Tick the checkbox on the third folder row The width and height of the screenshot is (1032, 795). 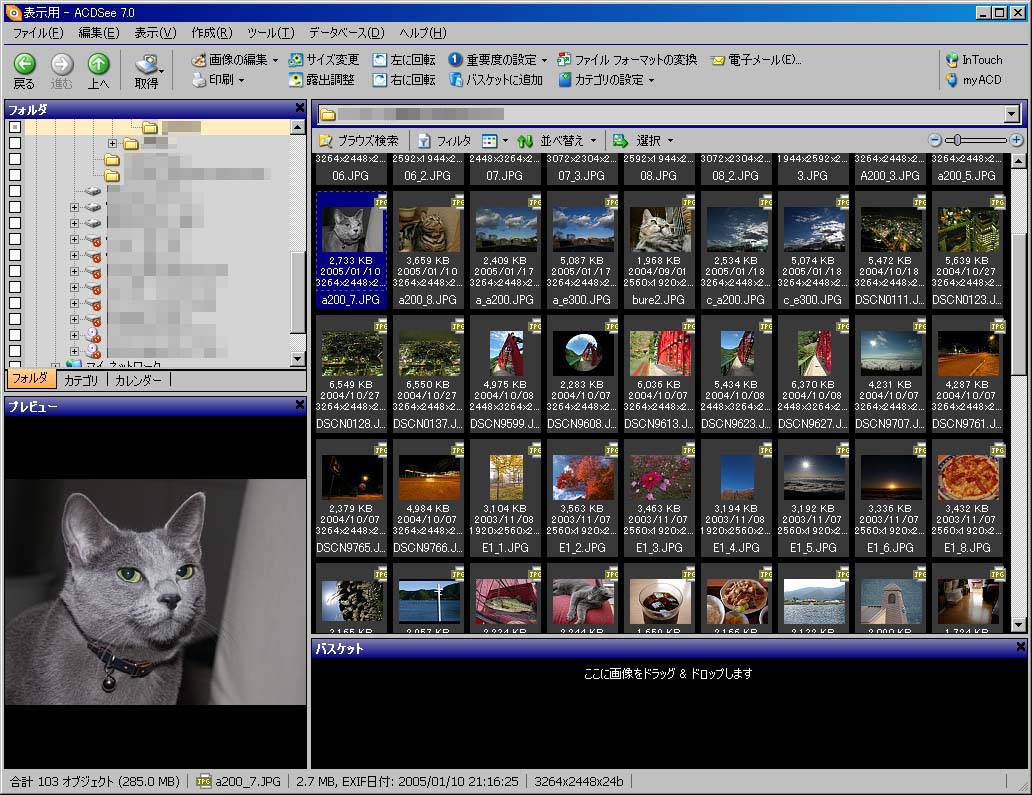[x=15, y=159]
